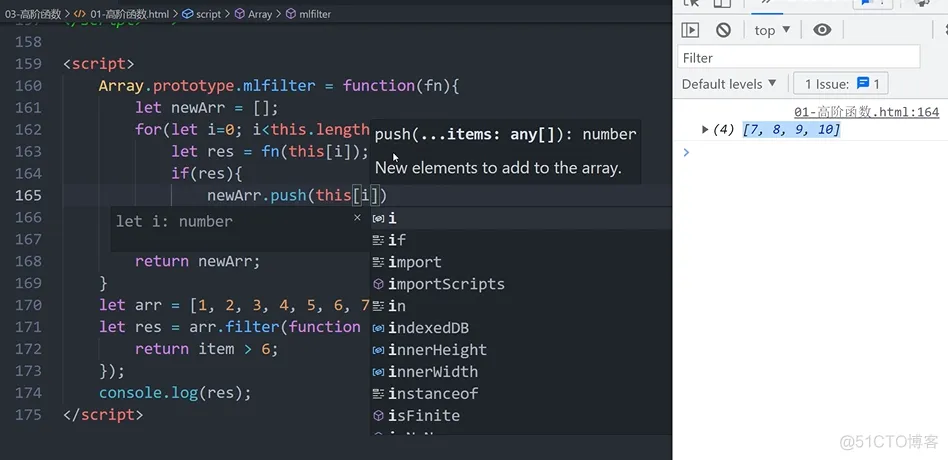Click the 'Array' breadcrumb segment

click(260, 14)
